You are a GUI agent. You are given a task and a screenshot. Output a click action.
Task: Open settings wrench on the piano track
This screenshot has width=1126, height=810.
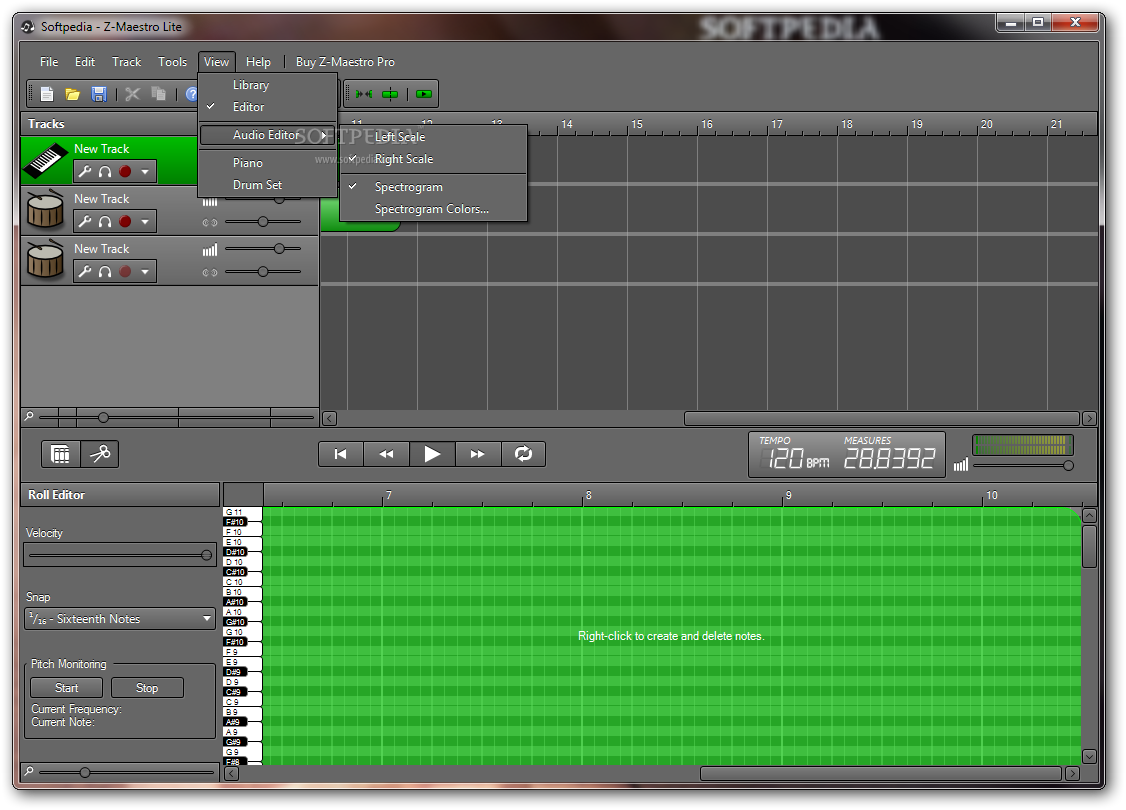85,172
